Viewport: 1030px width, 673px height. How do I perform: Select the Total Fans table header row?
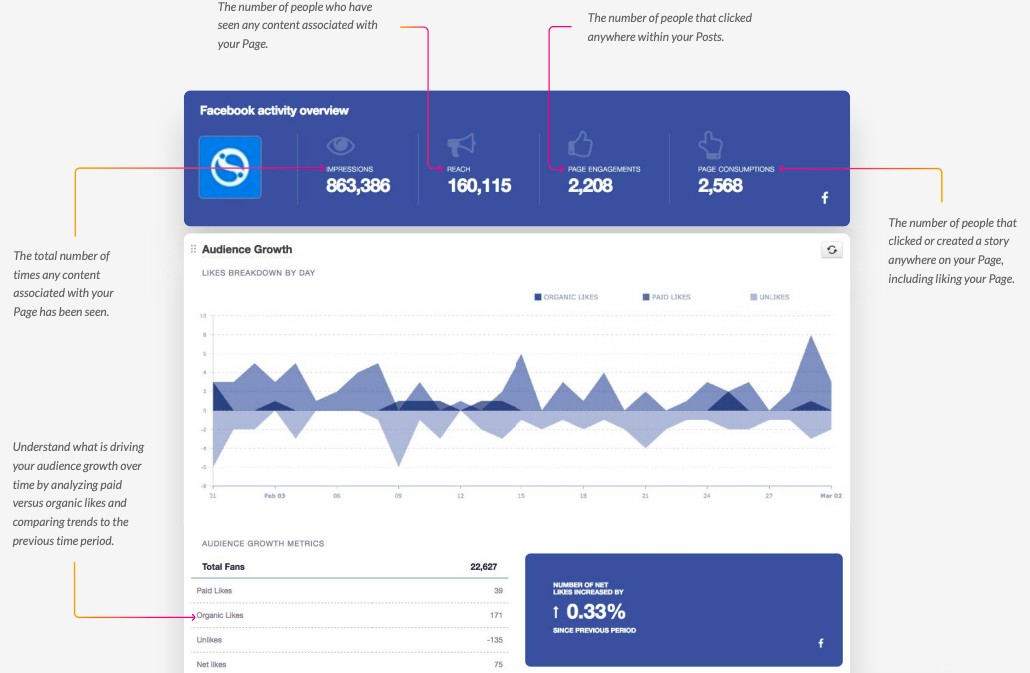[x=349, y=566]
